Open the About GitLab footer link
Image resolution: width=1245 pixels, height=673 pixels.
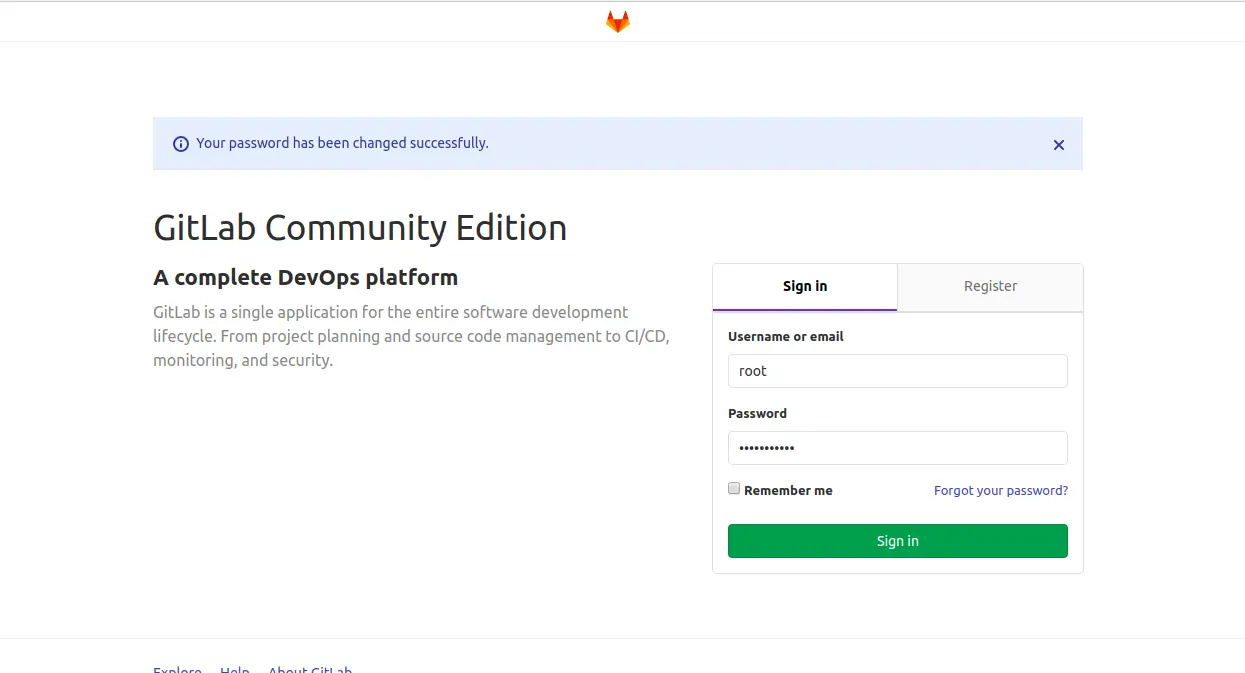tap(310, 669)
